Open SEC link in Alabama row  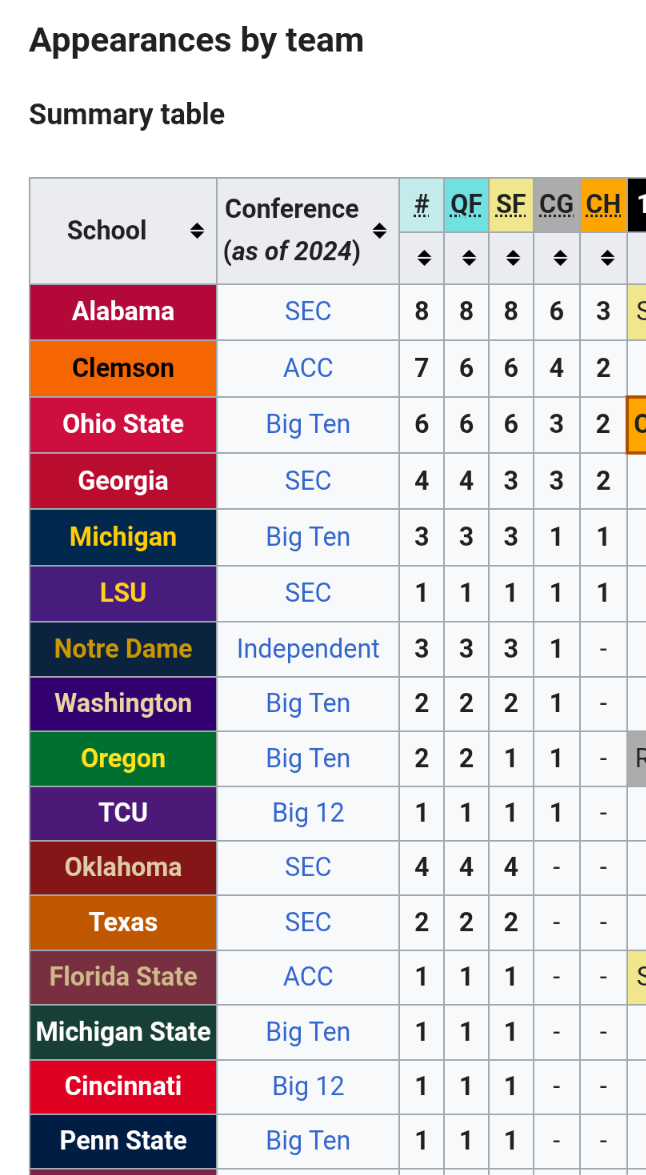(x=308, y=311)
